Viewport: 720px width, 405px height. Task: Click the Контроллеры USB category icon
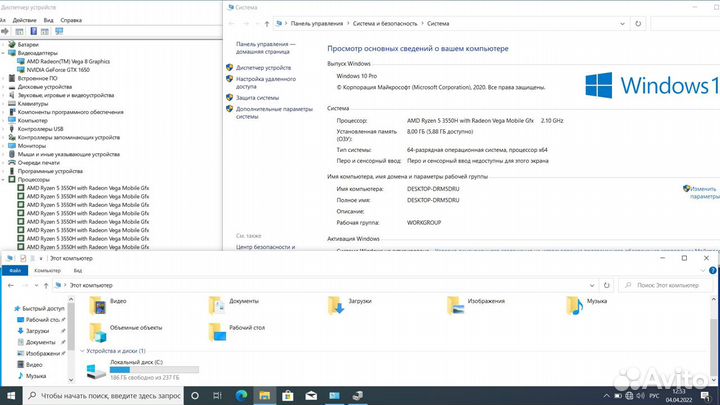(x=12, y=129)
